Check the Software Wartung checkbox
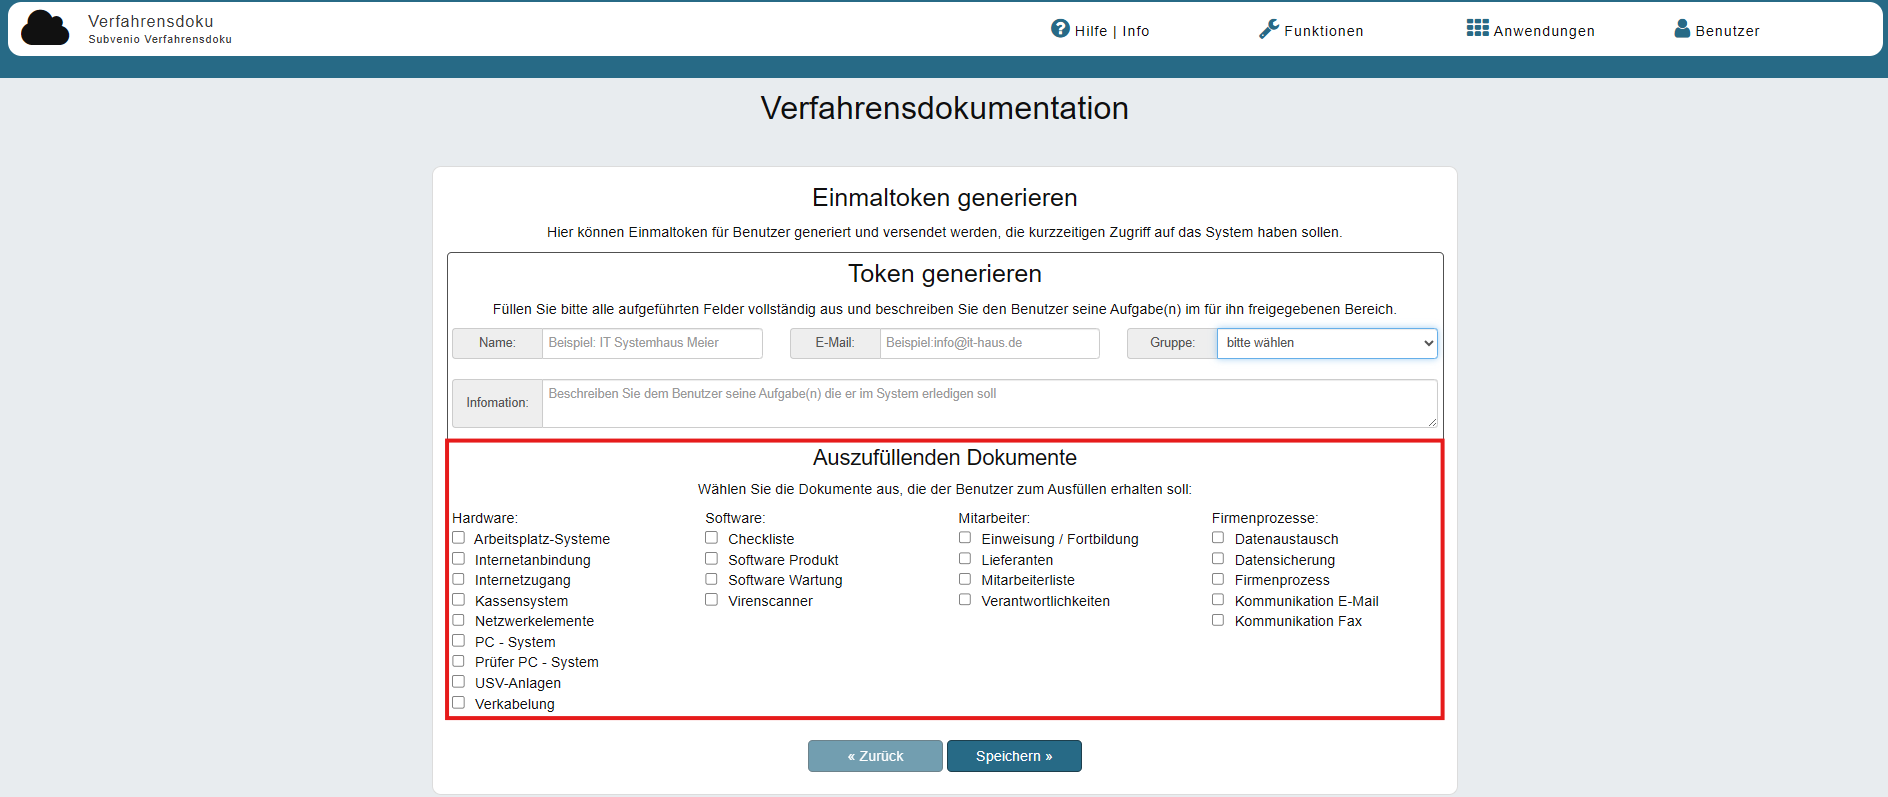The width and height of the screenshot is (1888, 797). (x=711, y=579)
